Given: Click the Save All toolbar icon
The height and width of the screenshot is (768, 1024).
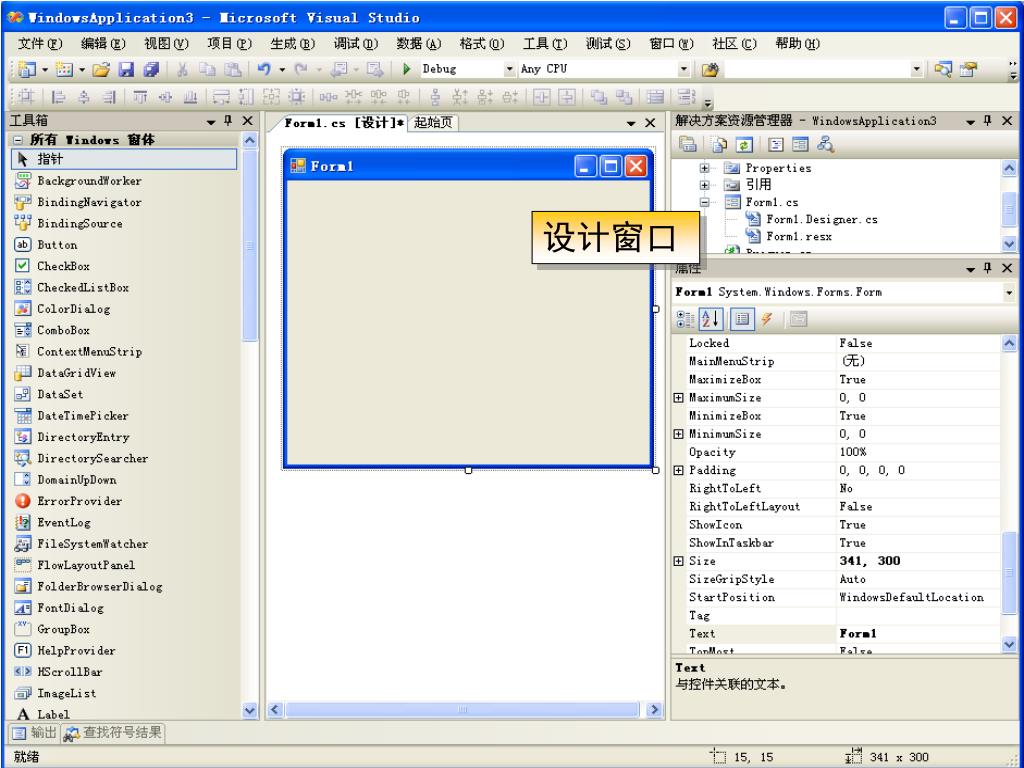Looking at the screenshot, I should 152,69.
